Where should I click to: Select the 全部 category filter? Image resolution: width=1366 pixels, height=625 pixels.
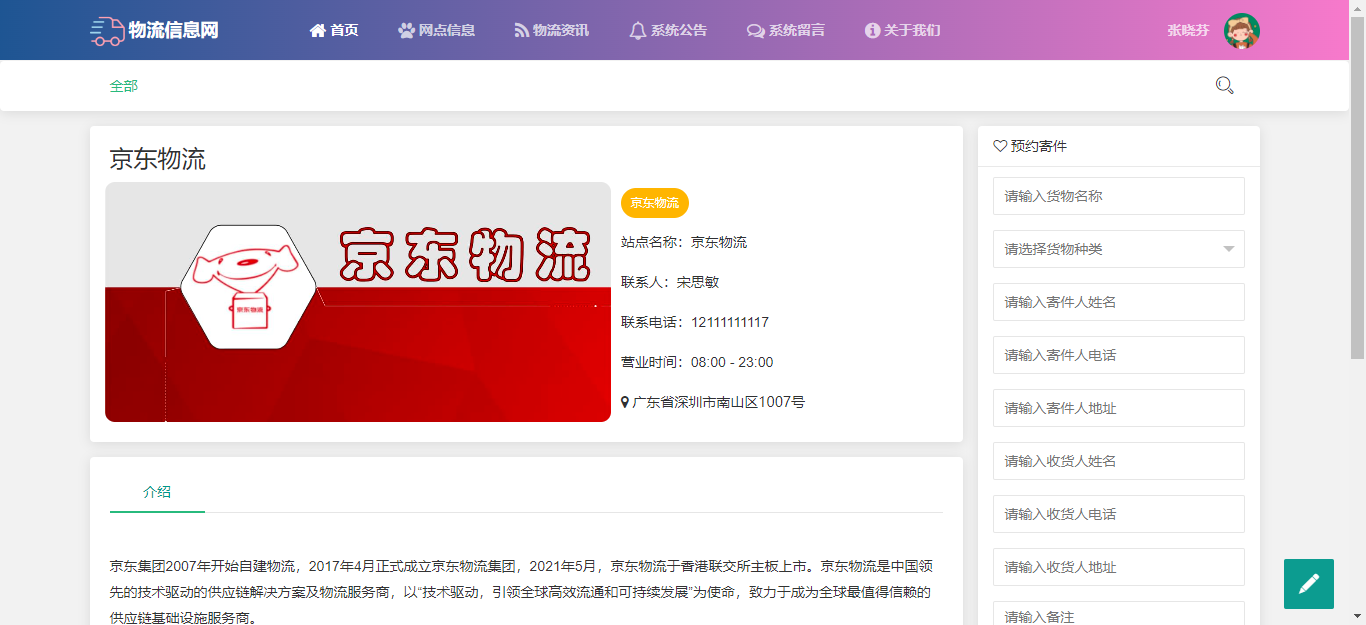tap(124, 86)
